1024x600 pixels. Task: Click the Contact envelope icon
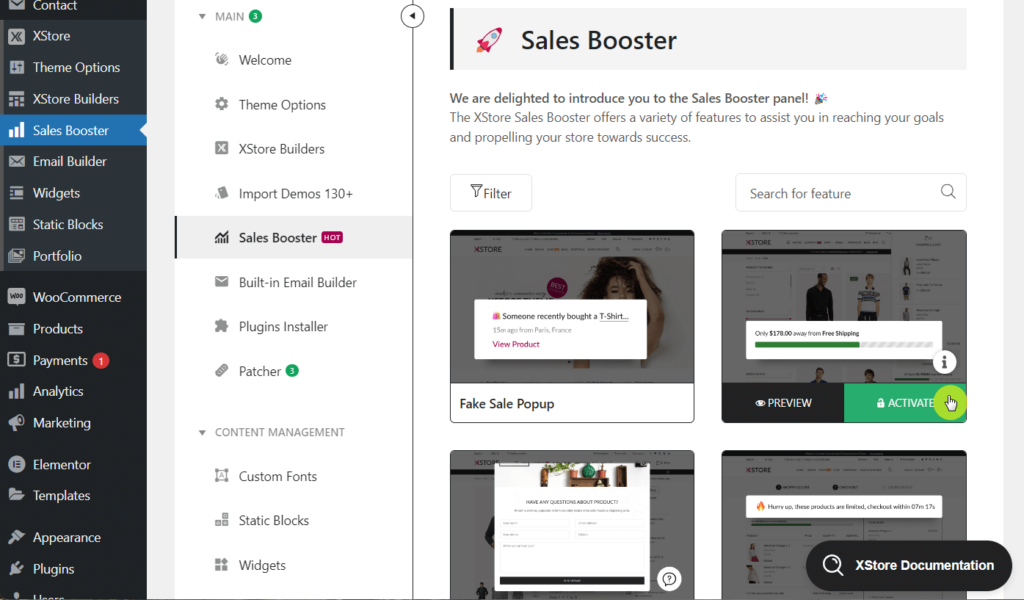pos(17,5)
